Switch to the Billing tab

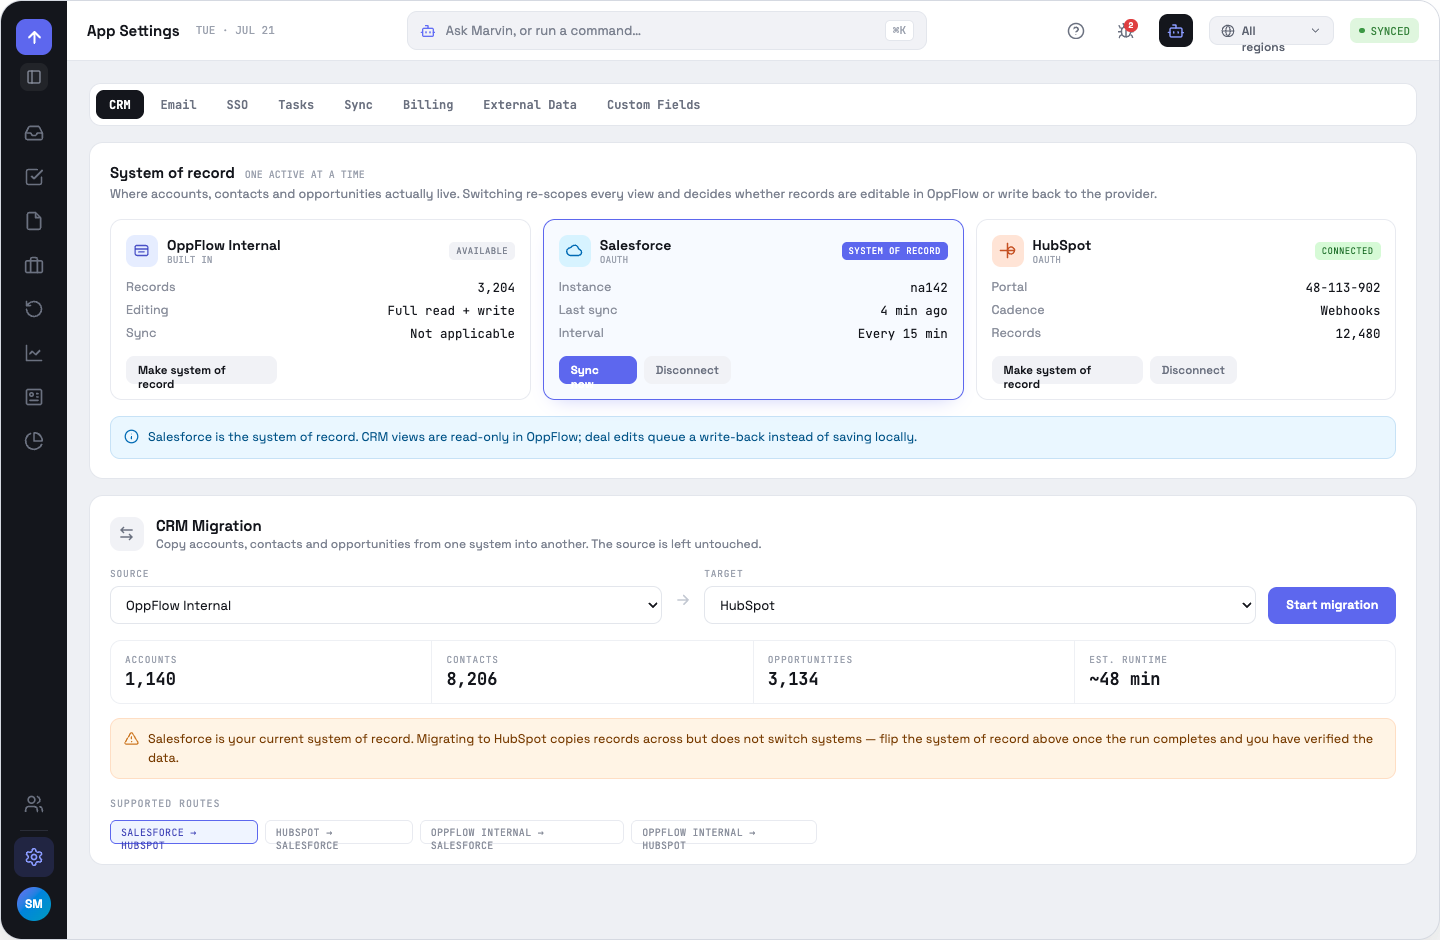(428, 105)
